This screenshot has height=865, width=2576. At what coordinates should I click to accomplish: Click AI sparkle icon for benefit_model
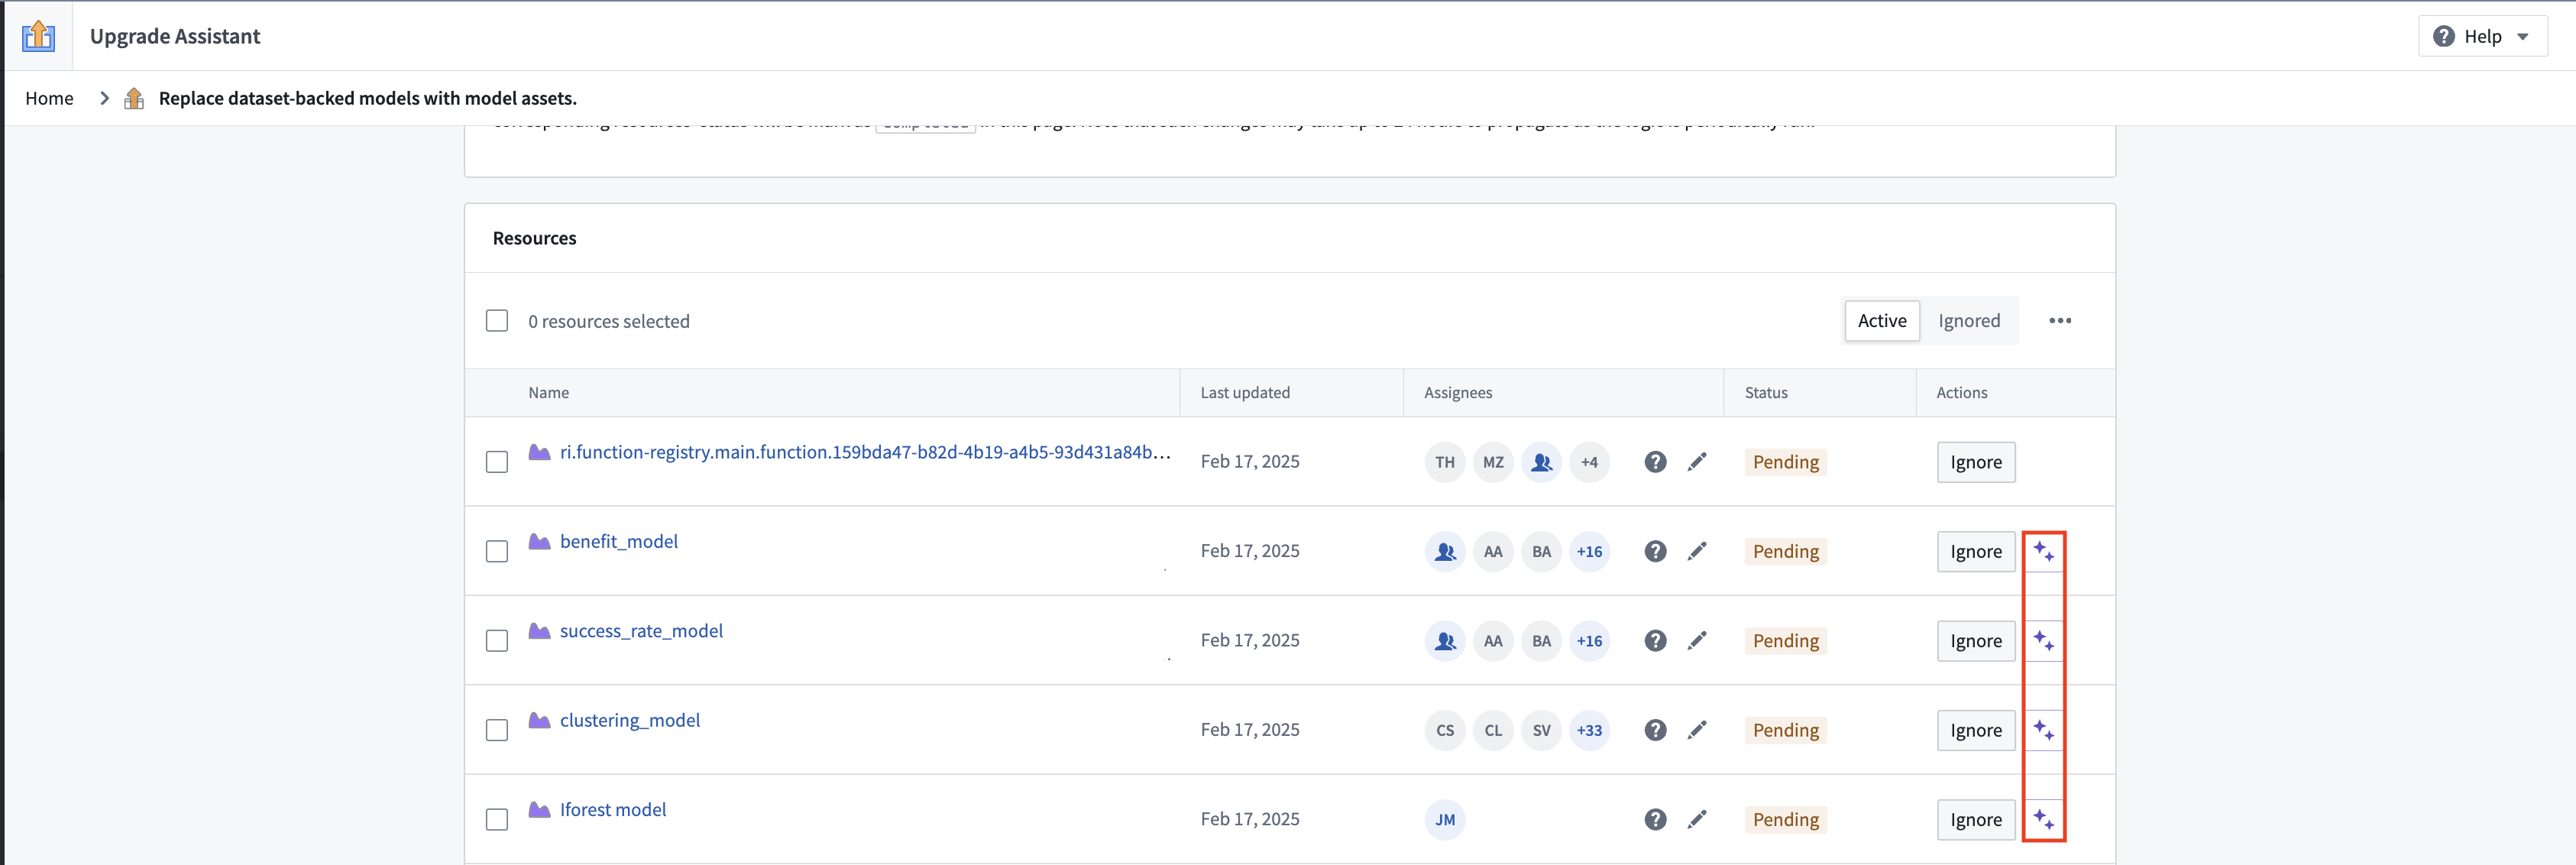coord(2044,552)
